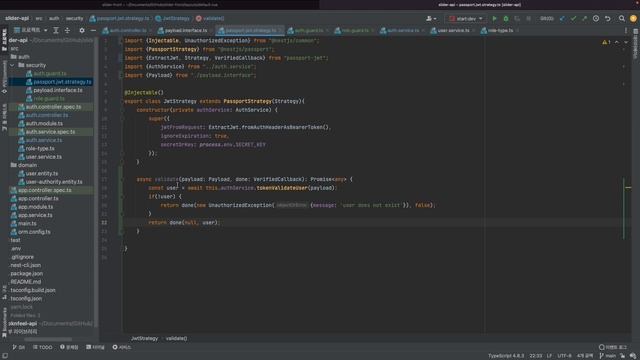Click the LF line separator status widget

(x=549, y=356)
